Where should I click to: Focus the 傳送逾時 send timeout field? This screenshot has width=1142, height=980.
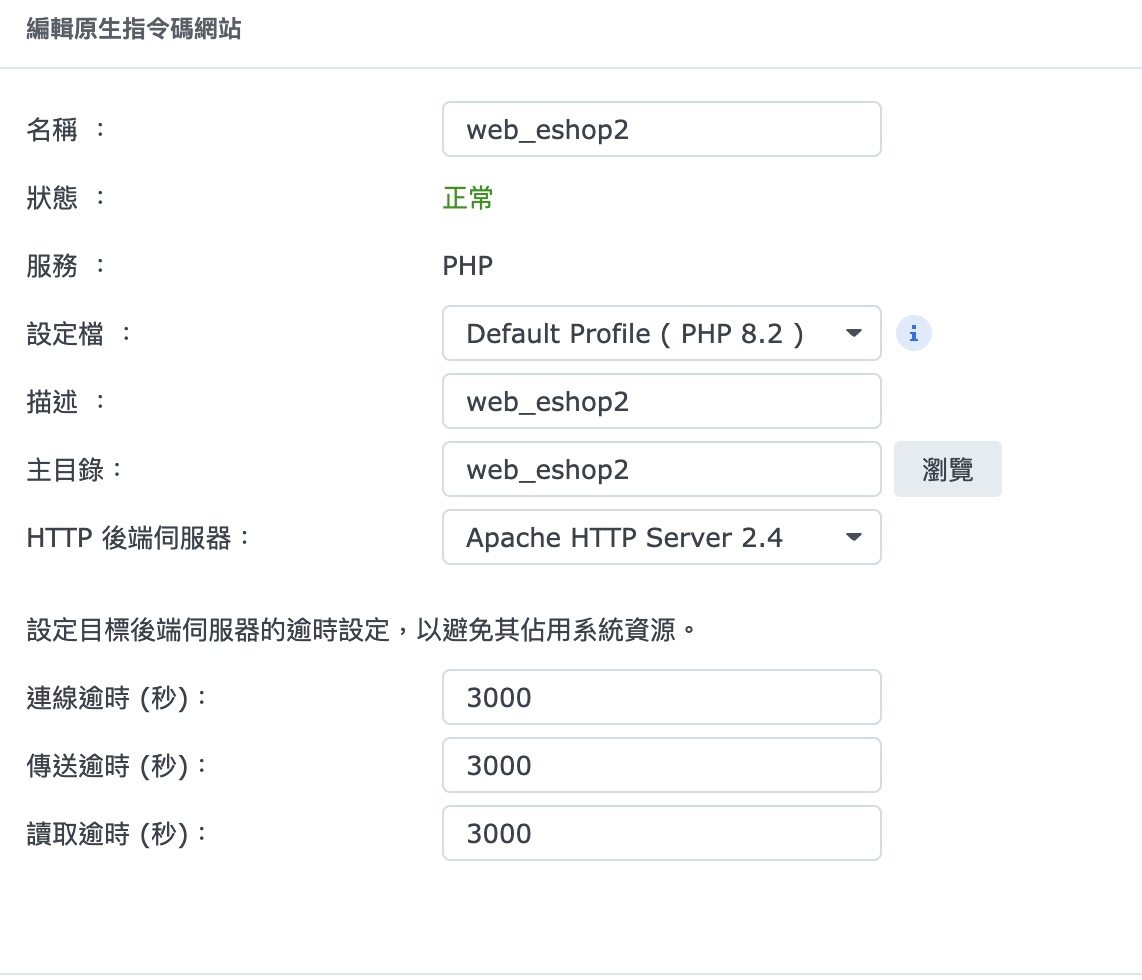point(661,766)
